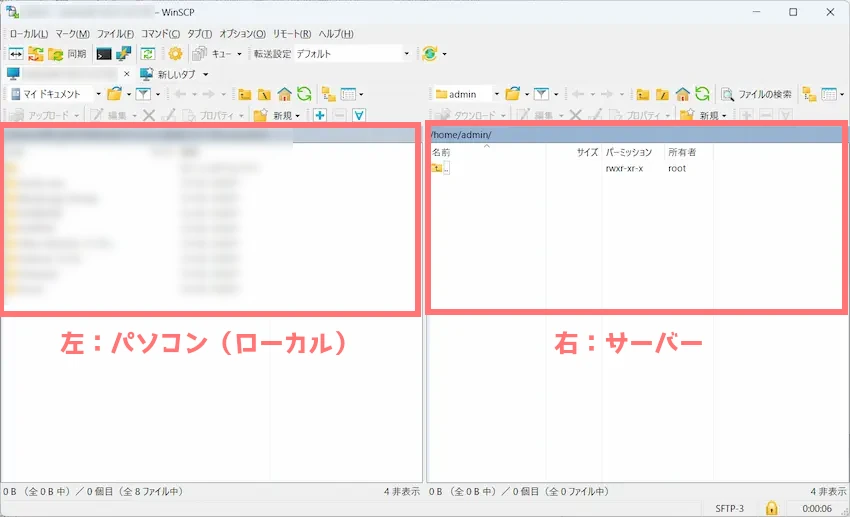This screenshot has height=517, width=850.
Task: Go to remote parent directory icon
Action: (643, 94)
